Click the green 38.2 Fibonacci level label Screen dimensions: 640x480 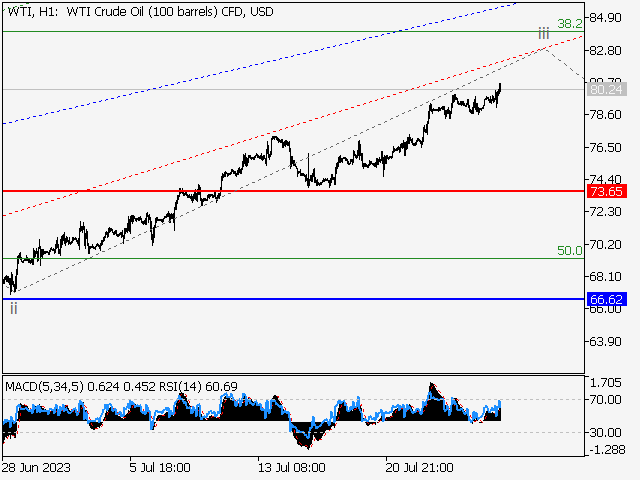[570, 24]
